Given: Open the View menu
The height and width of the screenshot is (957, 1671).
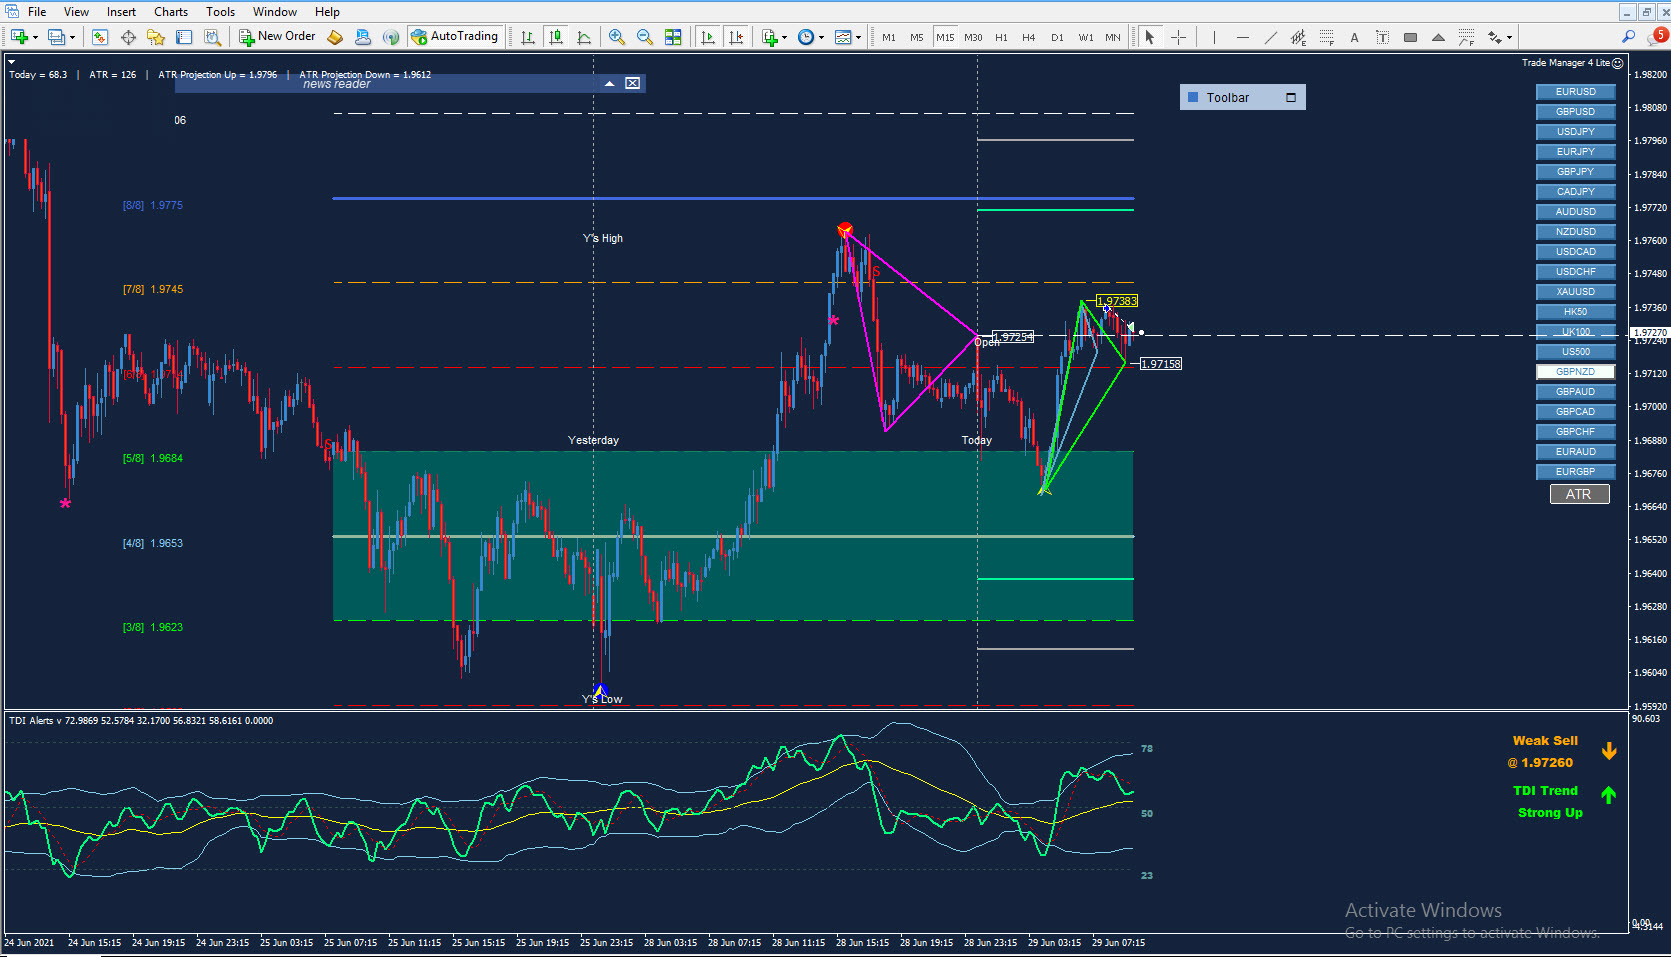Looking at the screenshot, I should 76,12.
